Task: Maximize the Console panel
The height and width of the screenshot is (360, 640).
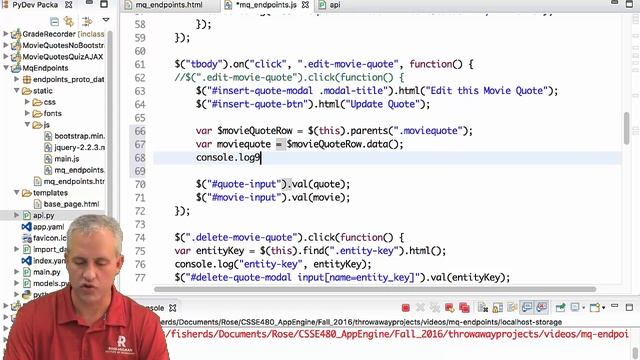Action: pos(629,307)
